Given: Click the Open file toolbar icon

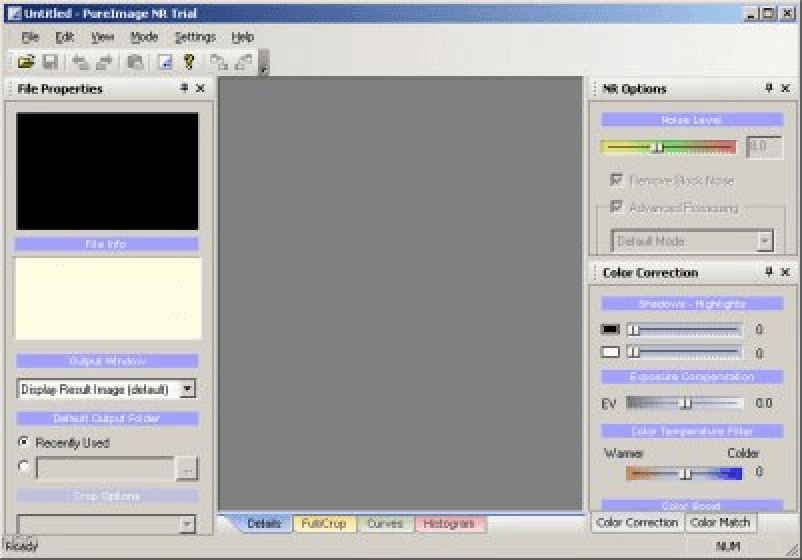Looking at the screenshot, I should point(26,62).
